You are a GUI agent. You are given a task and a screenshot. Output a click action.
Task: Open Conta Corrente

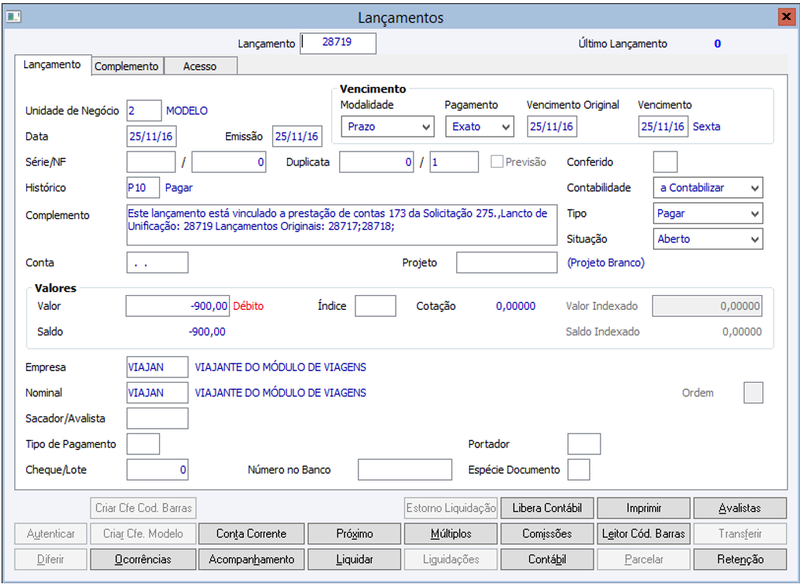(x=251, y=534)
